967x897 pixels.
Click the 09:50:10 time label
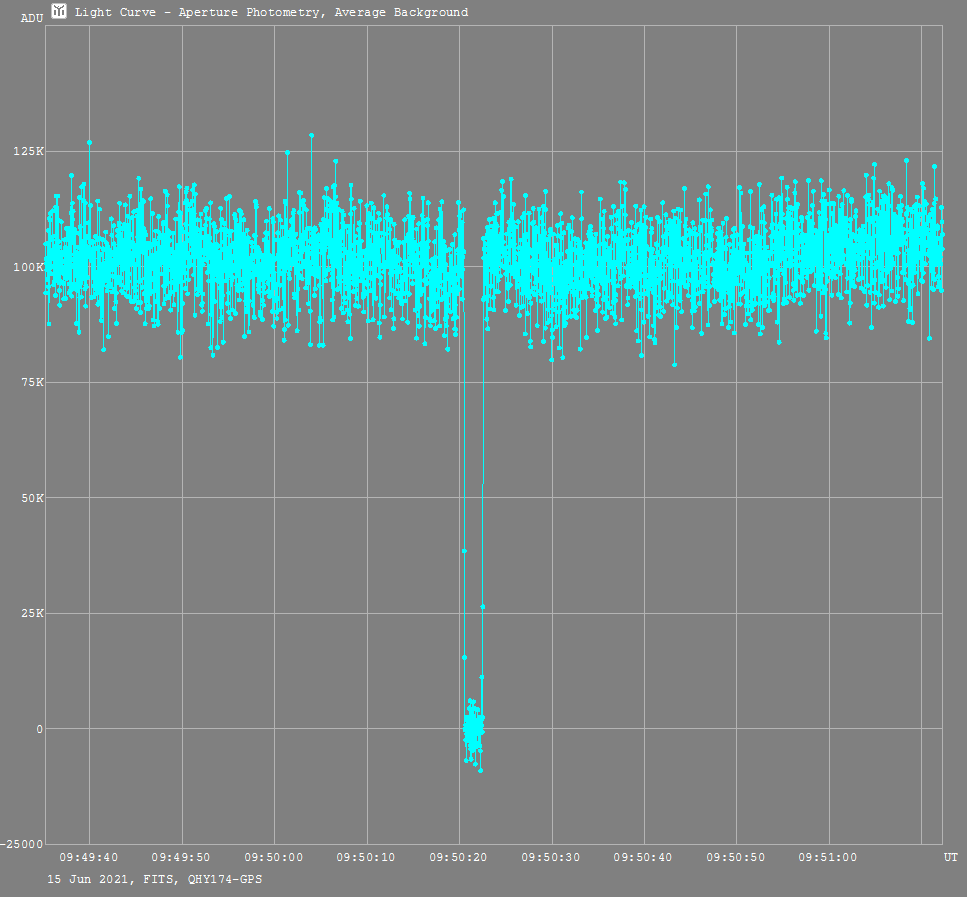tap(366, 857)
